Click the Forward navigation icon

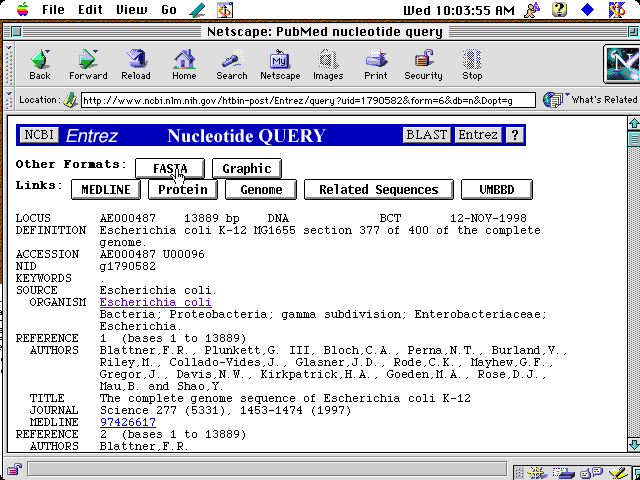(x=88, y=64)
